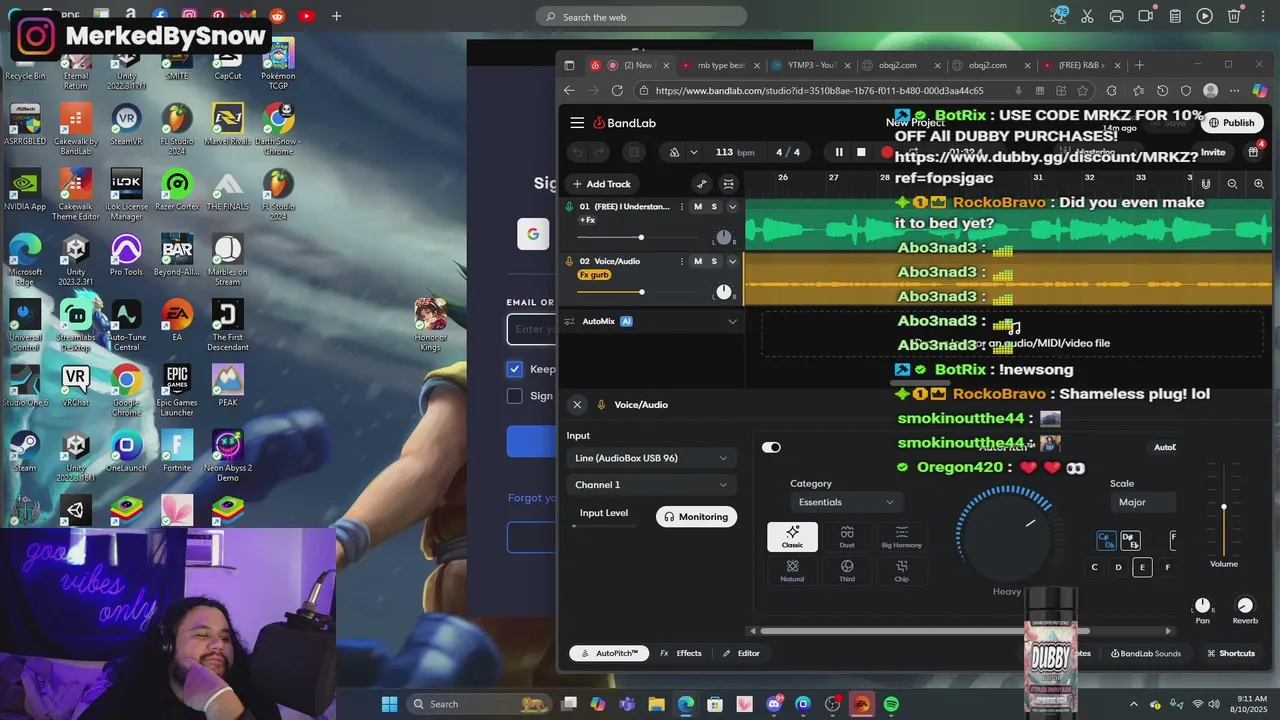This screenshot has height=720, width=1280.
Task: Select key note C
Action: click(x=1094, y=567)
